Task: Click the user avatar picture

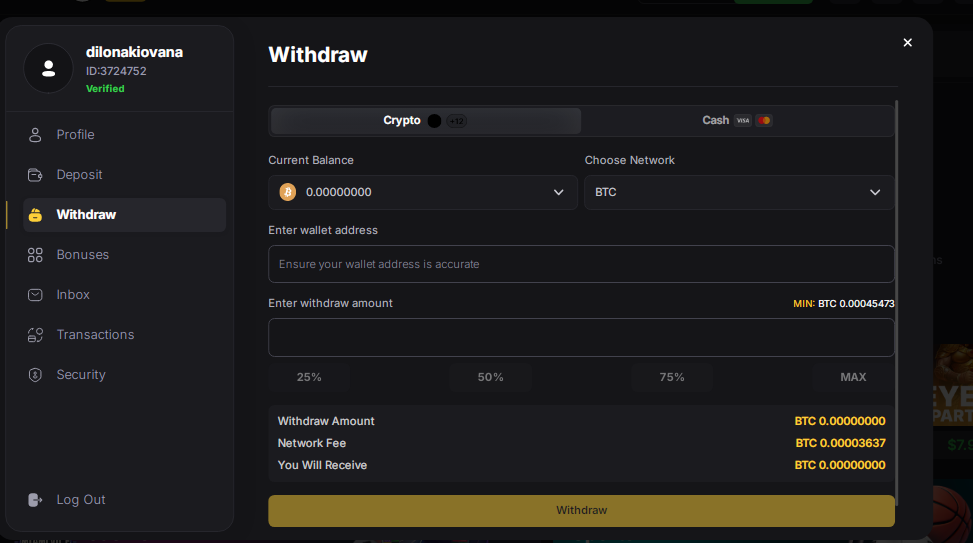Action: (x=48, y=69)
